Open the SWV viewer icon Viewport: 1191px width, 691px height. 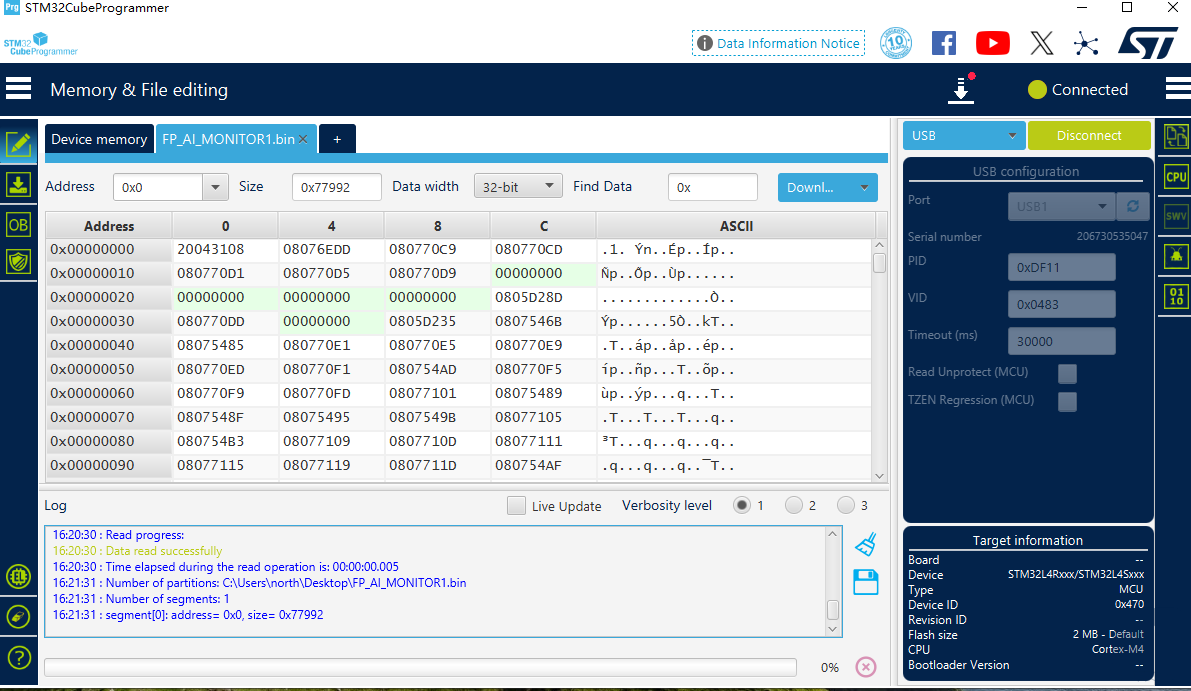[x=1176, y=216]
